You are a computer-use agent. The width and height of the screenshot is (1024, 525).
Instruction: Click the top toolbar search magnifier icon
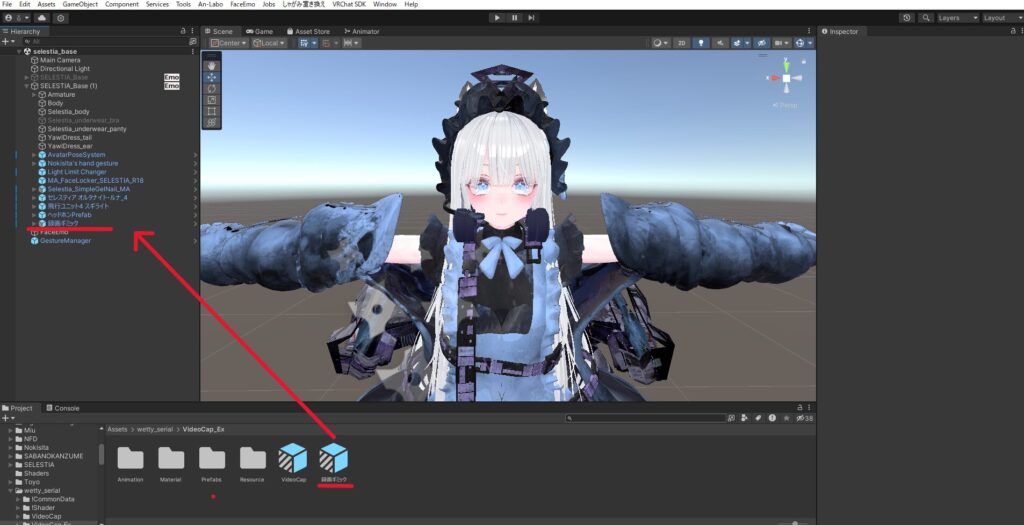[927, 17]
